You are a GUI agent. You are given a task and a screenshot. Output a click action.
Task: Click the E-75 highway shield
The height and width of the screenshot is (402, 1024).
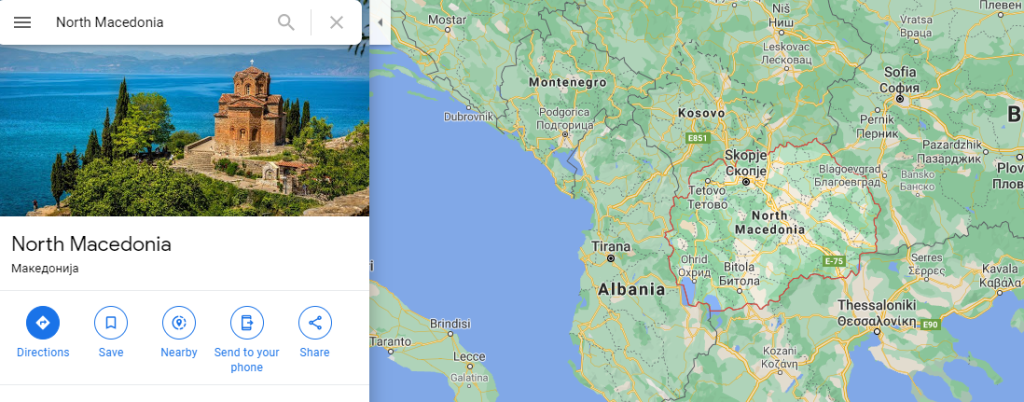834,261
